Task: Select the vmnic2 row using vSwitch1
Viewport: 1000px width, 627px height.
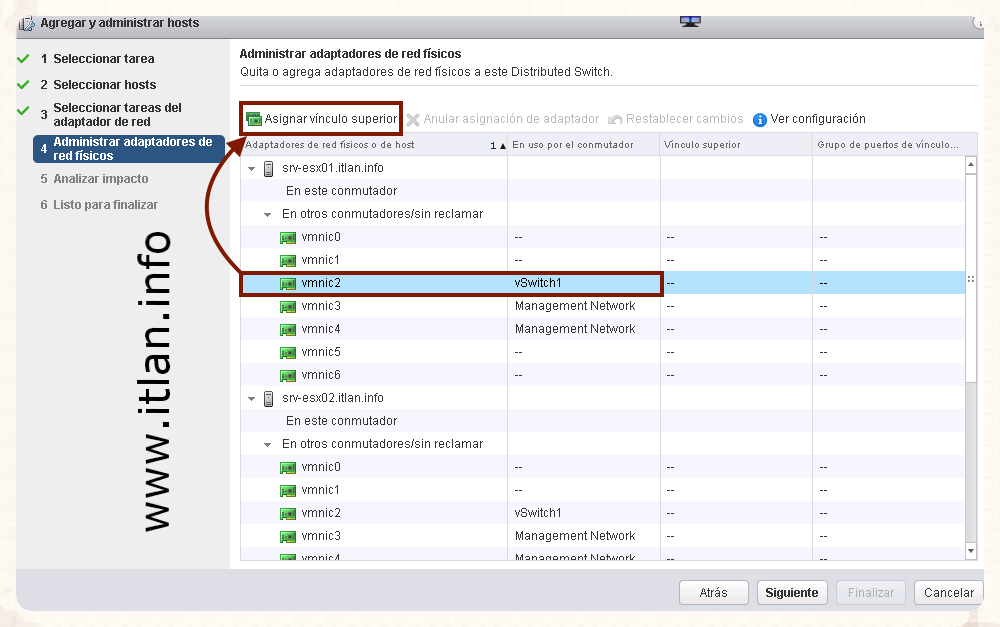Action: coord(450,284)
